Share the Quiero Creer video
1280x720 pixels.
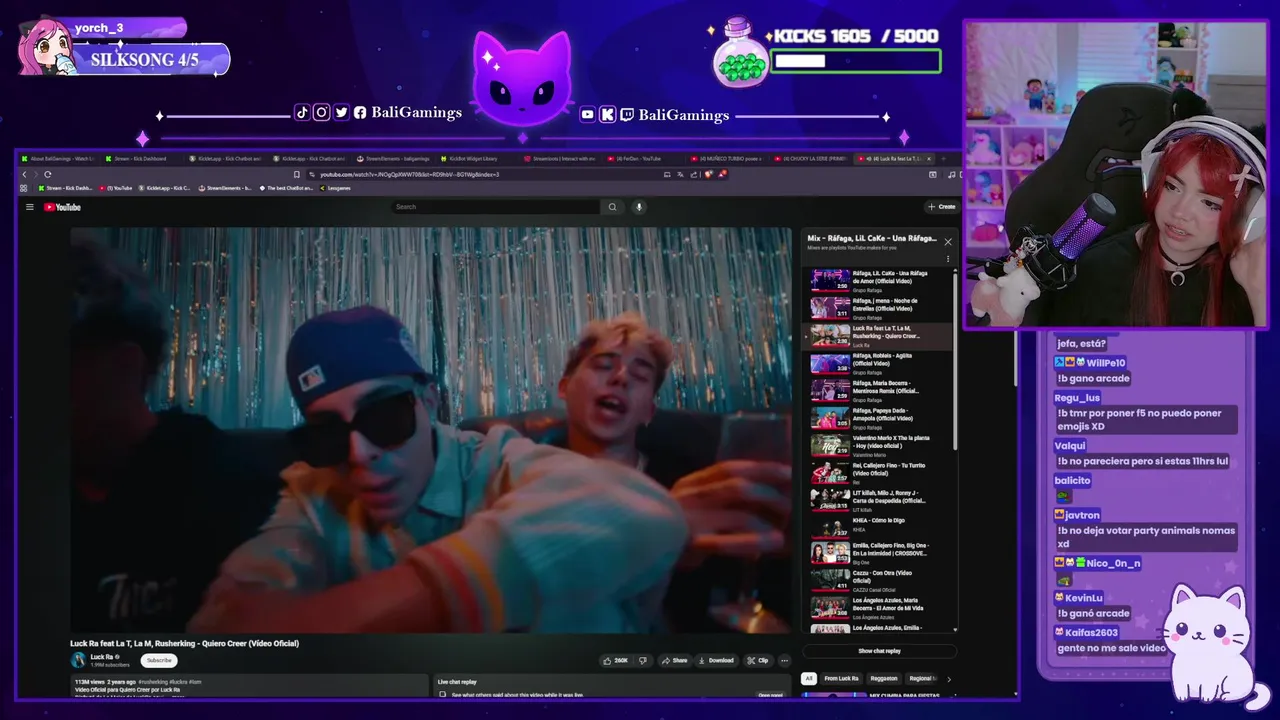pyautogui.click(x=675, y=660)
